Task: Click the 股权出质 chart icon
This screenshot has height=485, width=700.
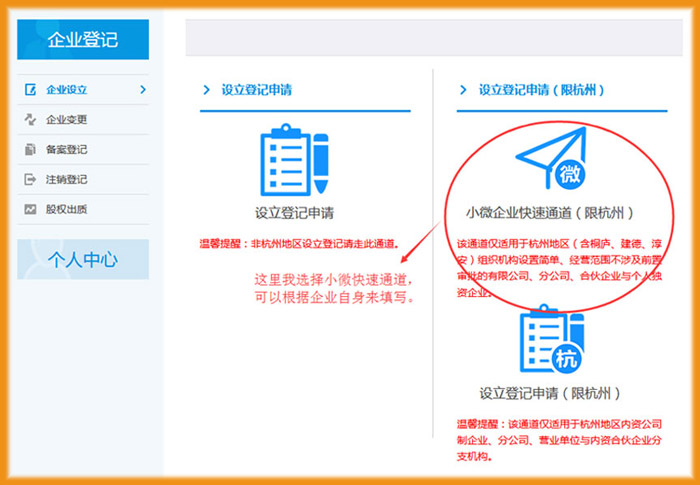Action: 29,209
